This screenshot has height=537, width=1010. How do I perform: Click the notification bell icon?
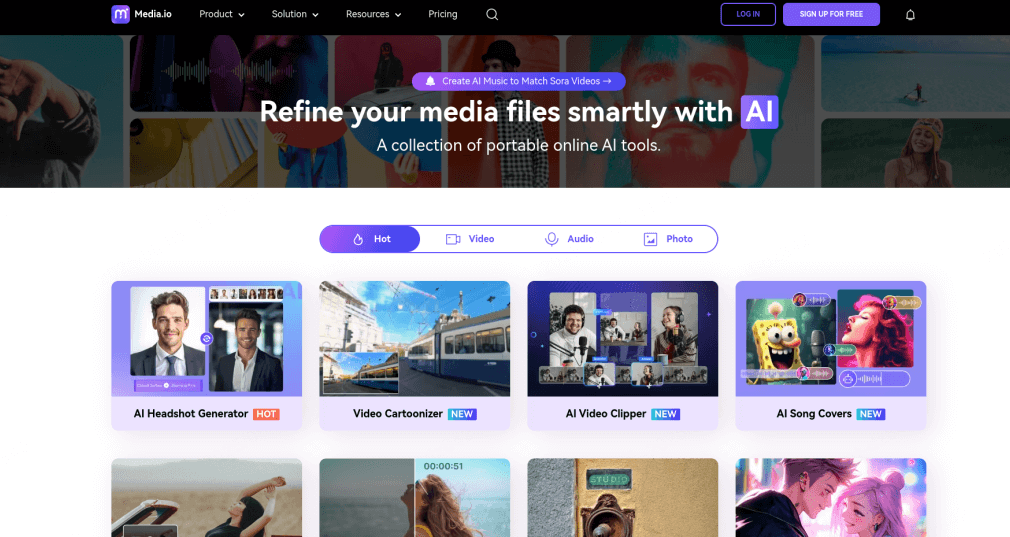coord(910,15)
